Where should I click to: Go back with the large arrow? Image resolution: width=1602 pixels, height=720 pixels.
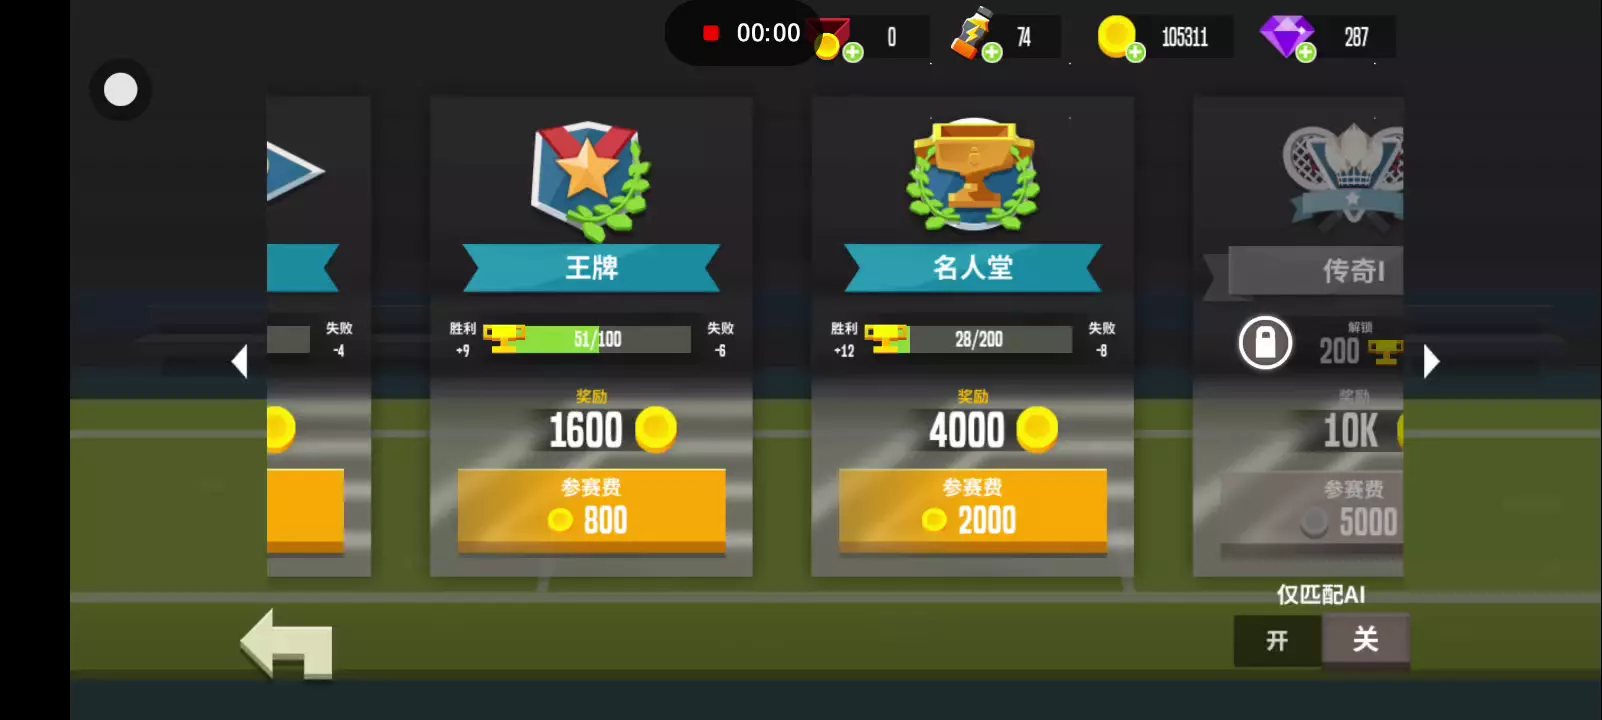pos(287,645)
